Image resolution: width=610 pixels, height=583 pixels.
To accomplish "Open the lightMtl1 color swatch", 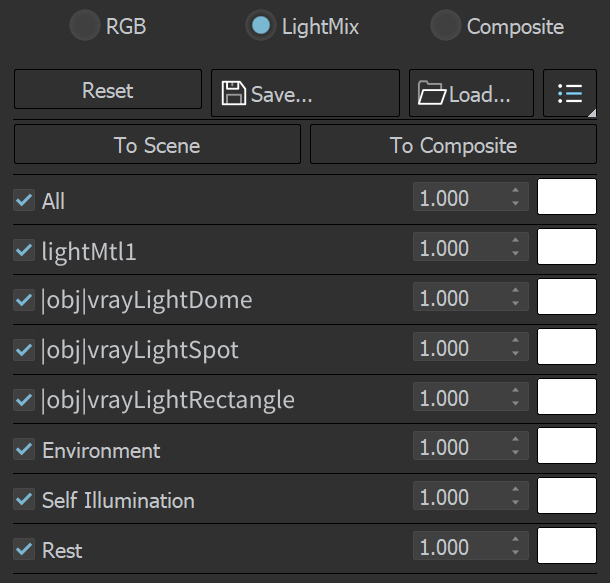I will (x=567, y=247).
